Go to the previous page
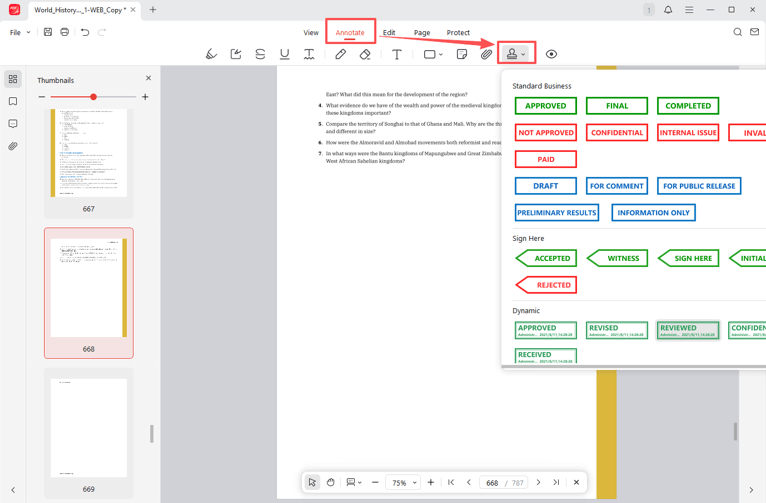This screenshot has width=766, height=503. pyautogui.click(x=468, y=482)
